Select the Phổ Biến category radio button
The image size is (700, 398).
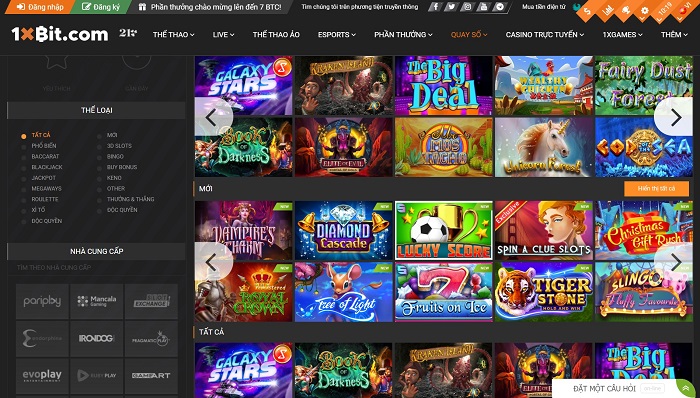pyautogui.click(x=24, y=146)
